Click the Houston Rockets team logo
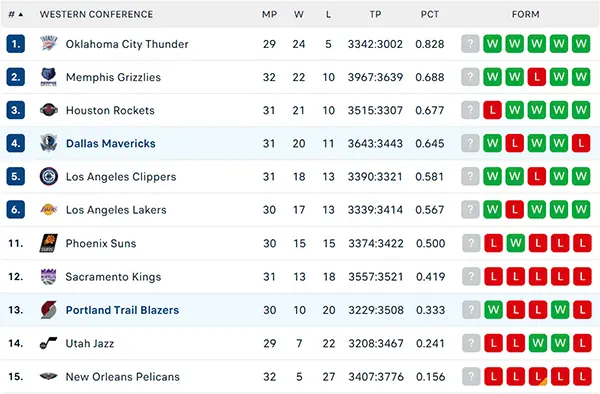Screen dimensions: 600x394 click(x=49, y=110)
